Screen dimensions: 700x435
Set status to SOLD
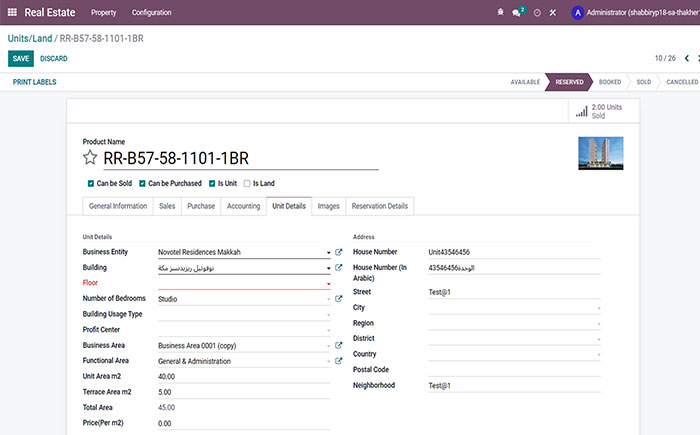pos(643,82)
